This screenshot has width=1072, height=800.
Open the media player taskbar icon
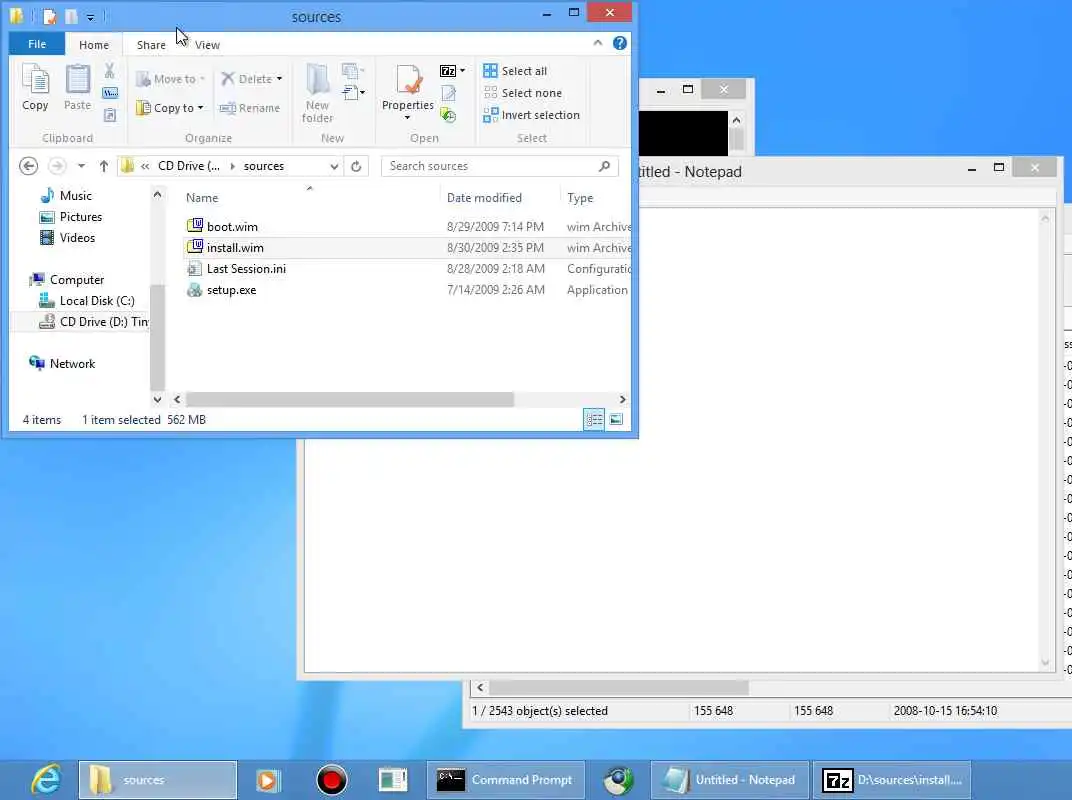[268, 780]
